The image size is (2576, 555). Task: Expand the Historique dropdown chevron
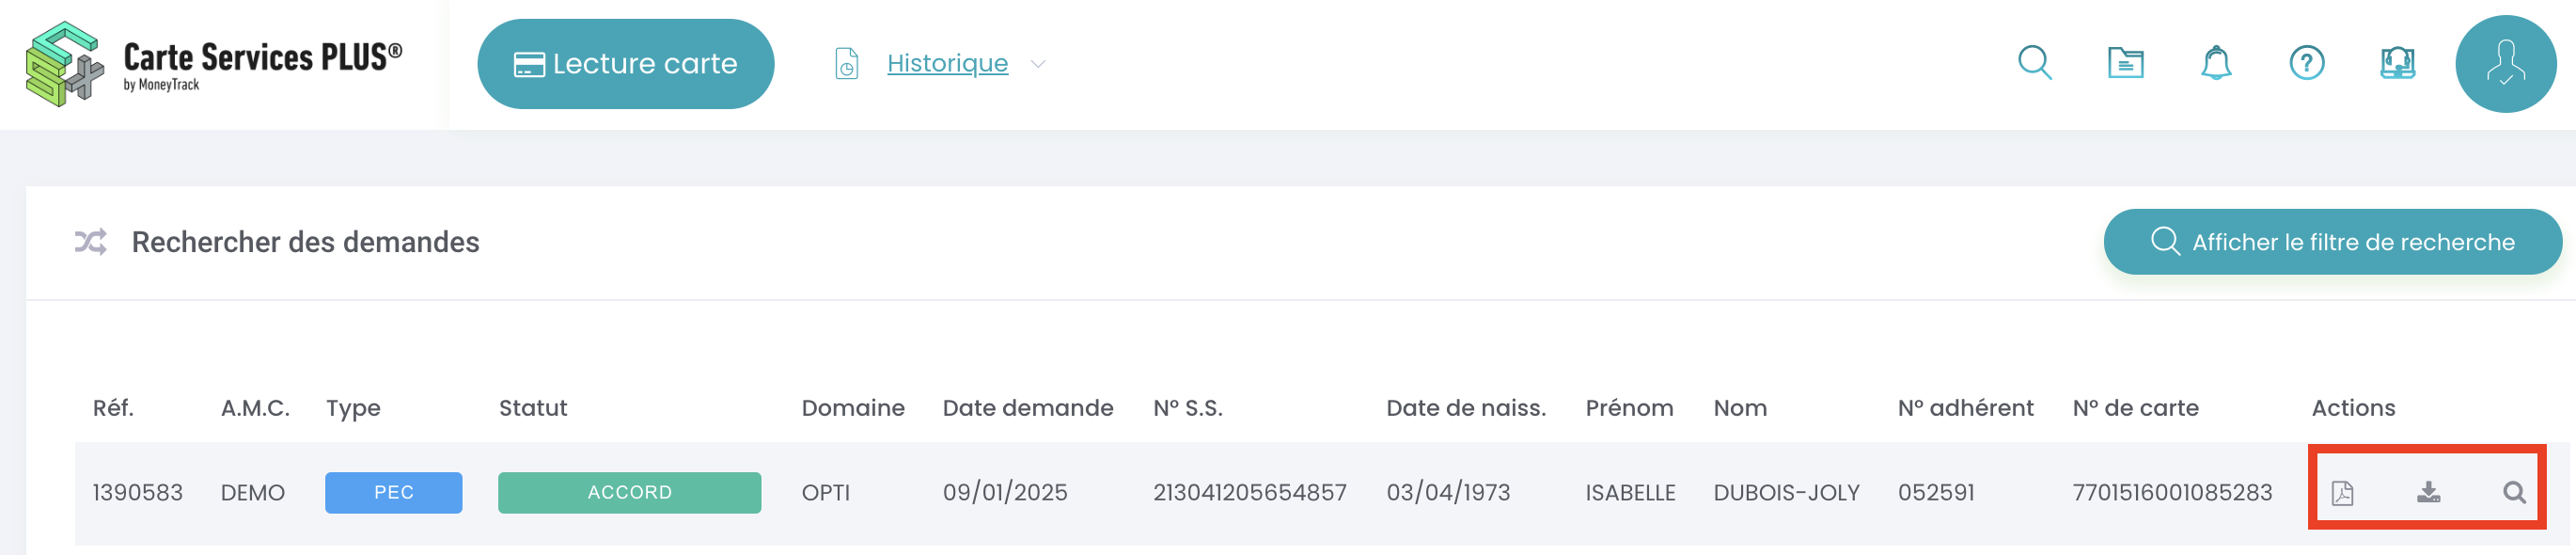coord(1038,64)
